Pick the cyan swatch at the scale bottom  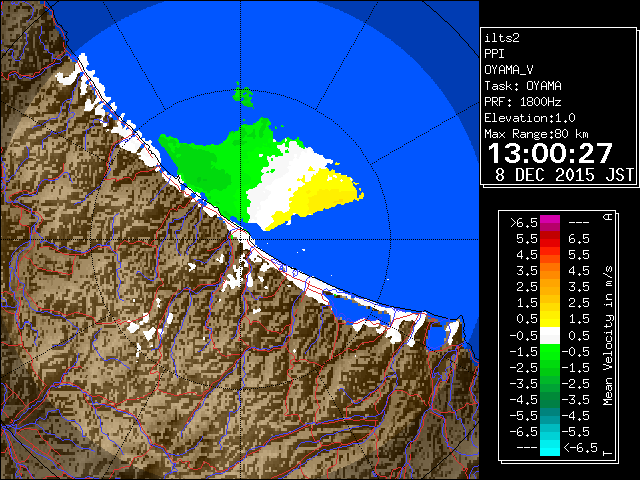(x=550, y=447)
